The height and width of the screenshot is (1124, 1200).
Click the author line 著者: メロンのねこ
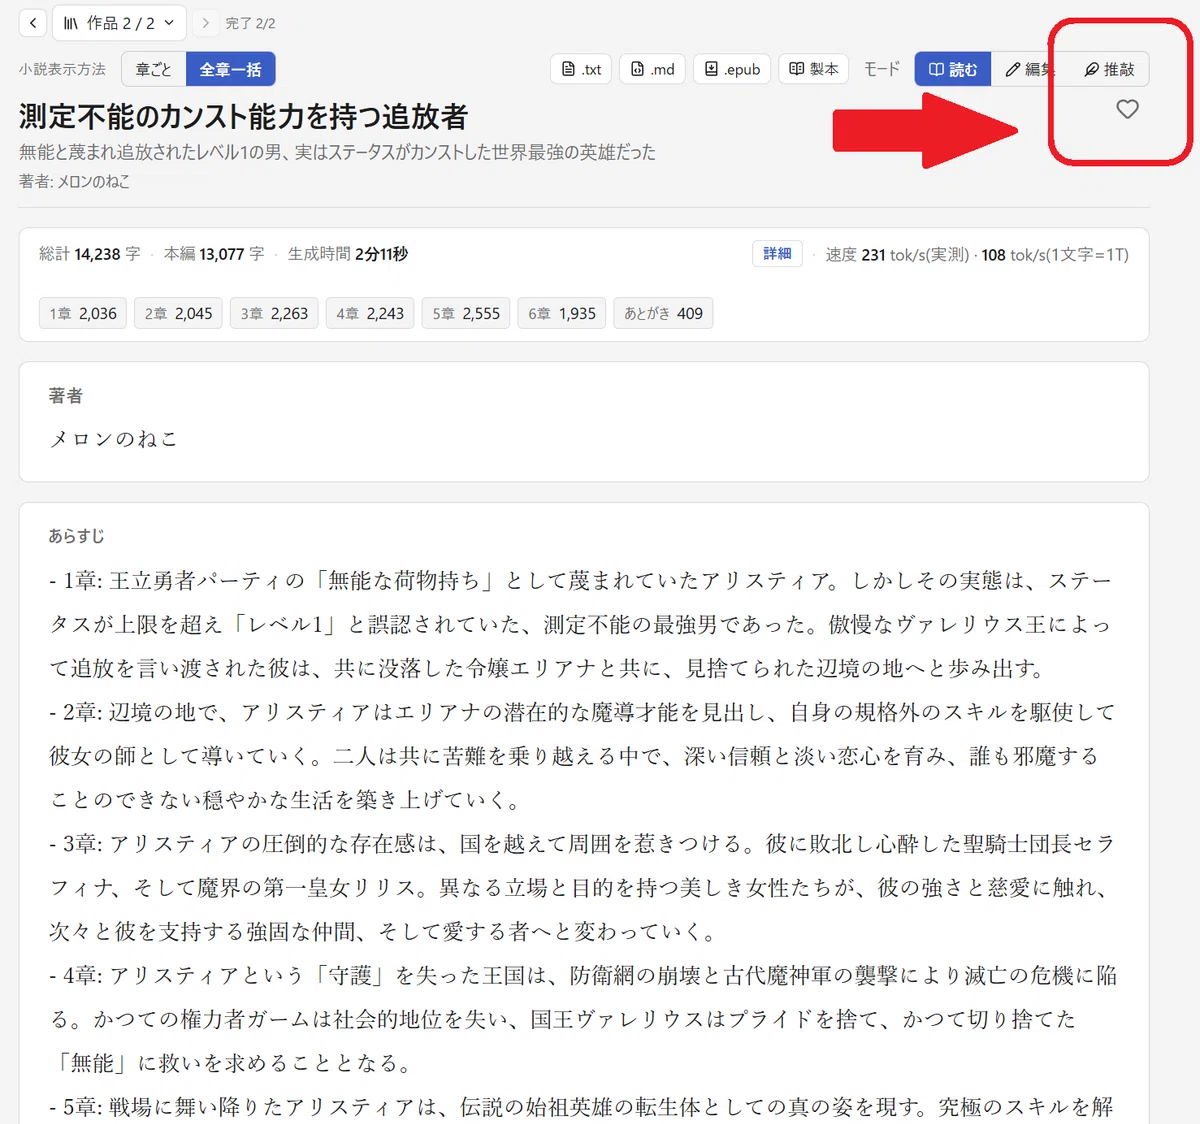coord(74,181)
